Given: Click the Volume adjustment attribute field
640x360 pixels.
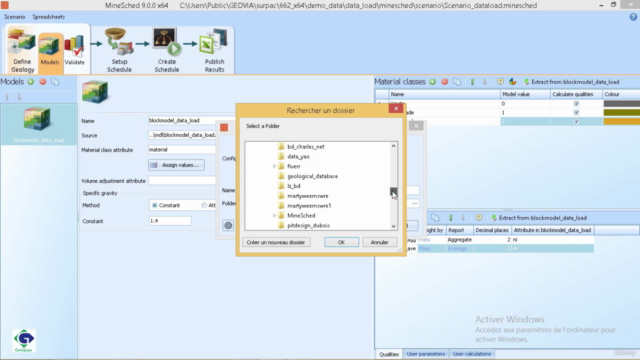Looking at the screenshot, I should tap(182, 181).
